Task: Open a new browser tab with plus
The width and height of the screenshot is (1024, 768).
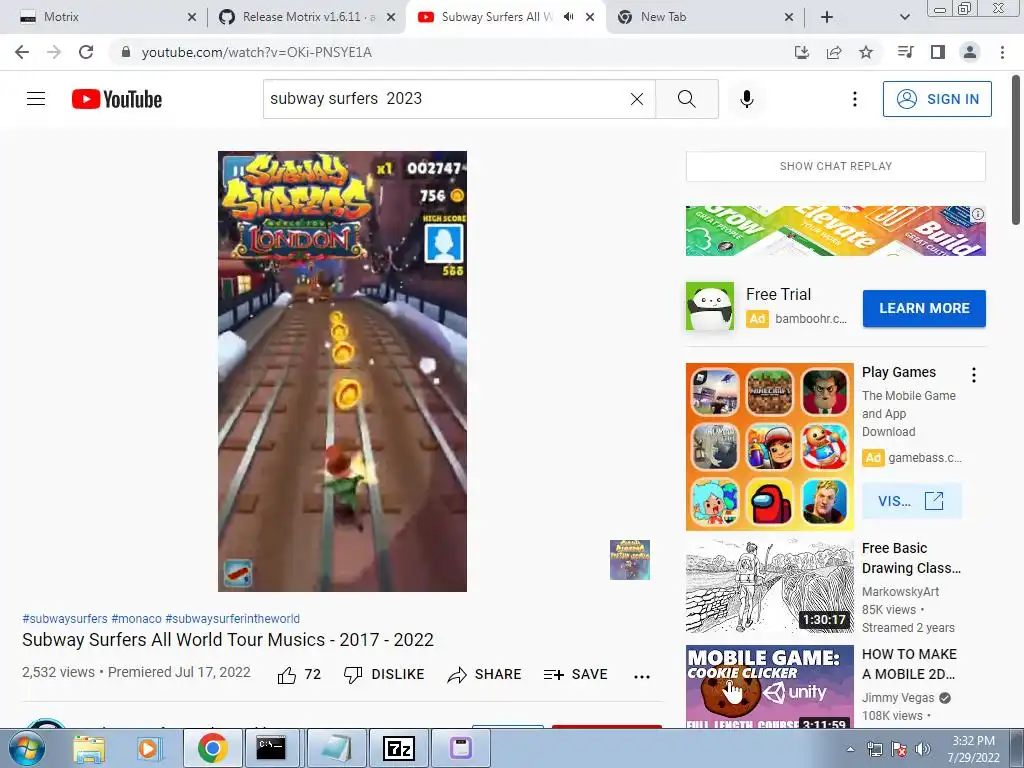Action: pyautogui.click(x=827, y=17)
